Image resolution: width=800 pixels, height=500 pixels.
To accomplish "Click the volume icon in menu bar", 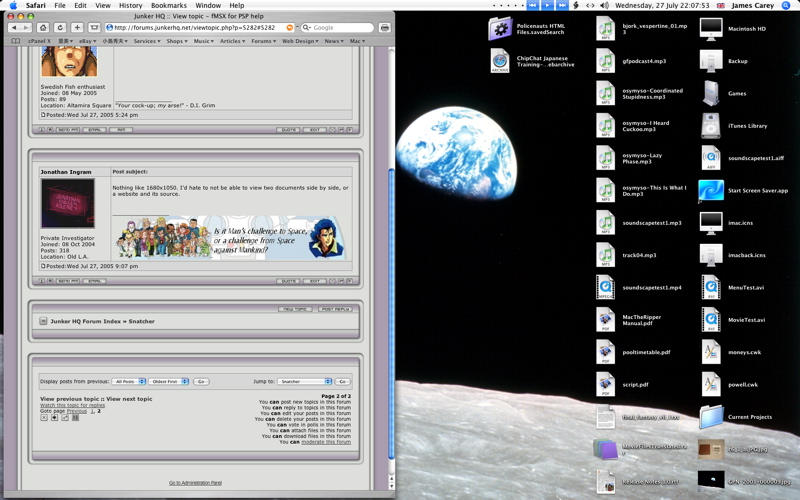I will coord(604,5).
